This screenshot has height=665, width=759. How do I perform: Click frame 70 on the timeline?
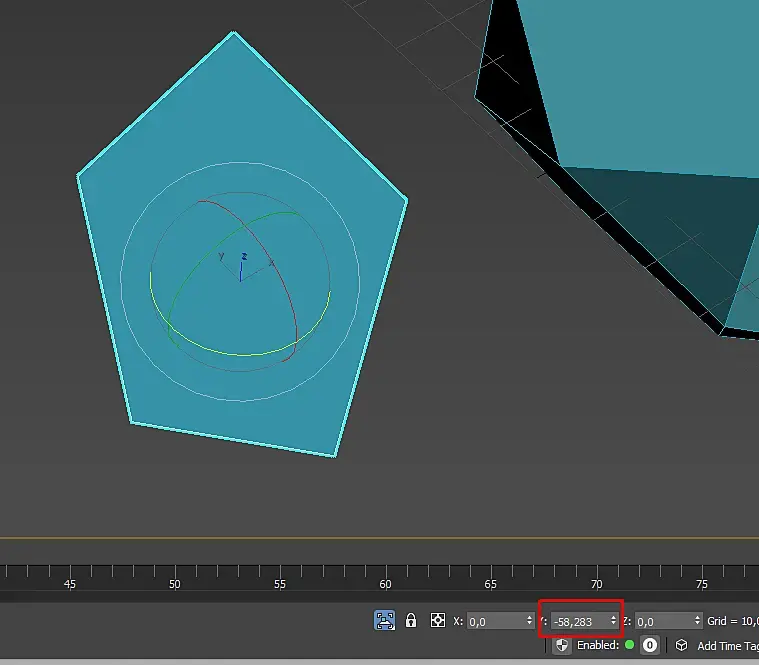tap(597, 575)
